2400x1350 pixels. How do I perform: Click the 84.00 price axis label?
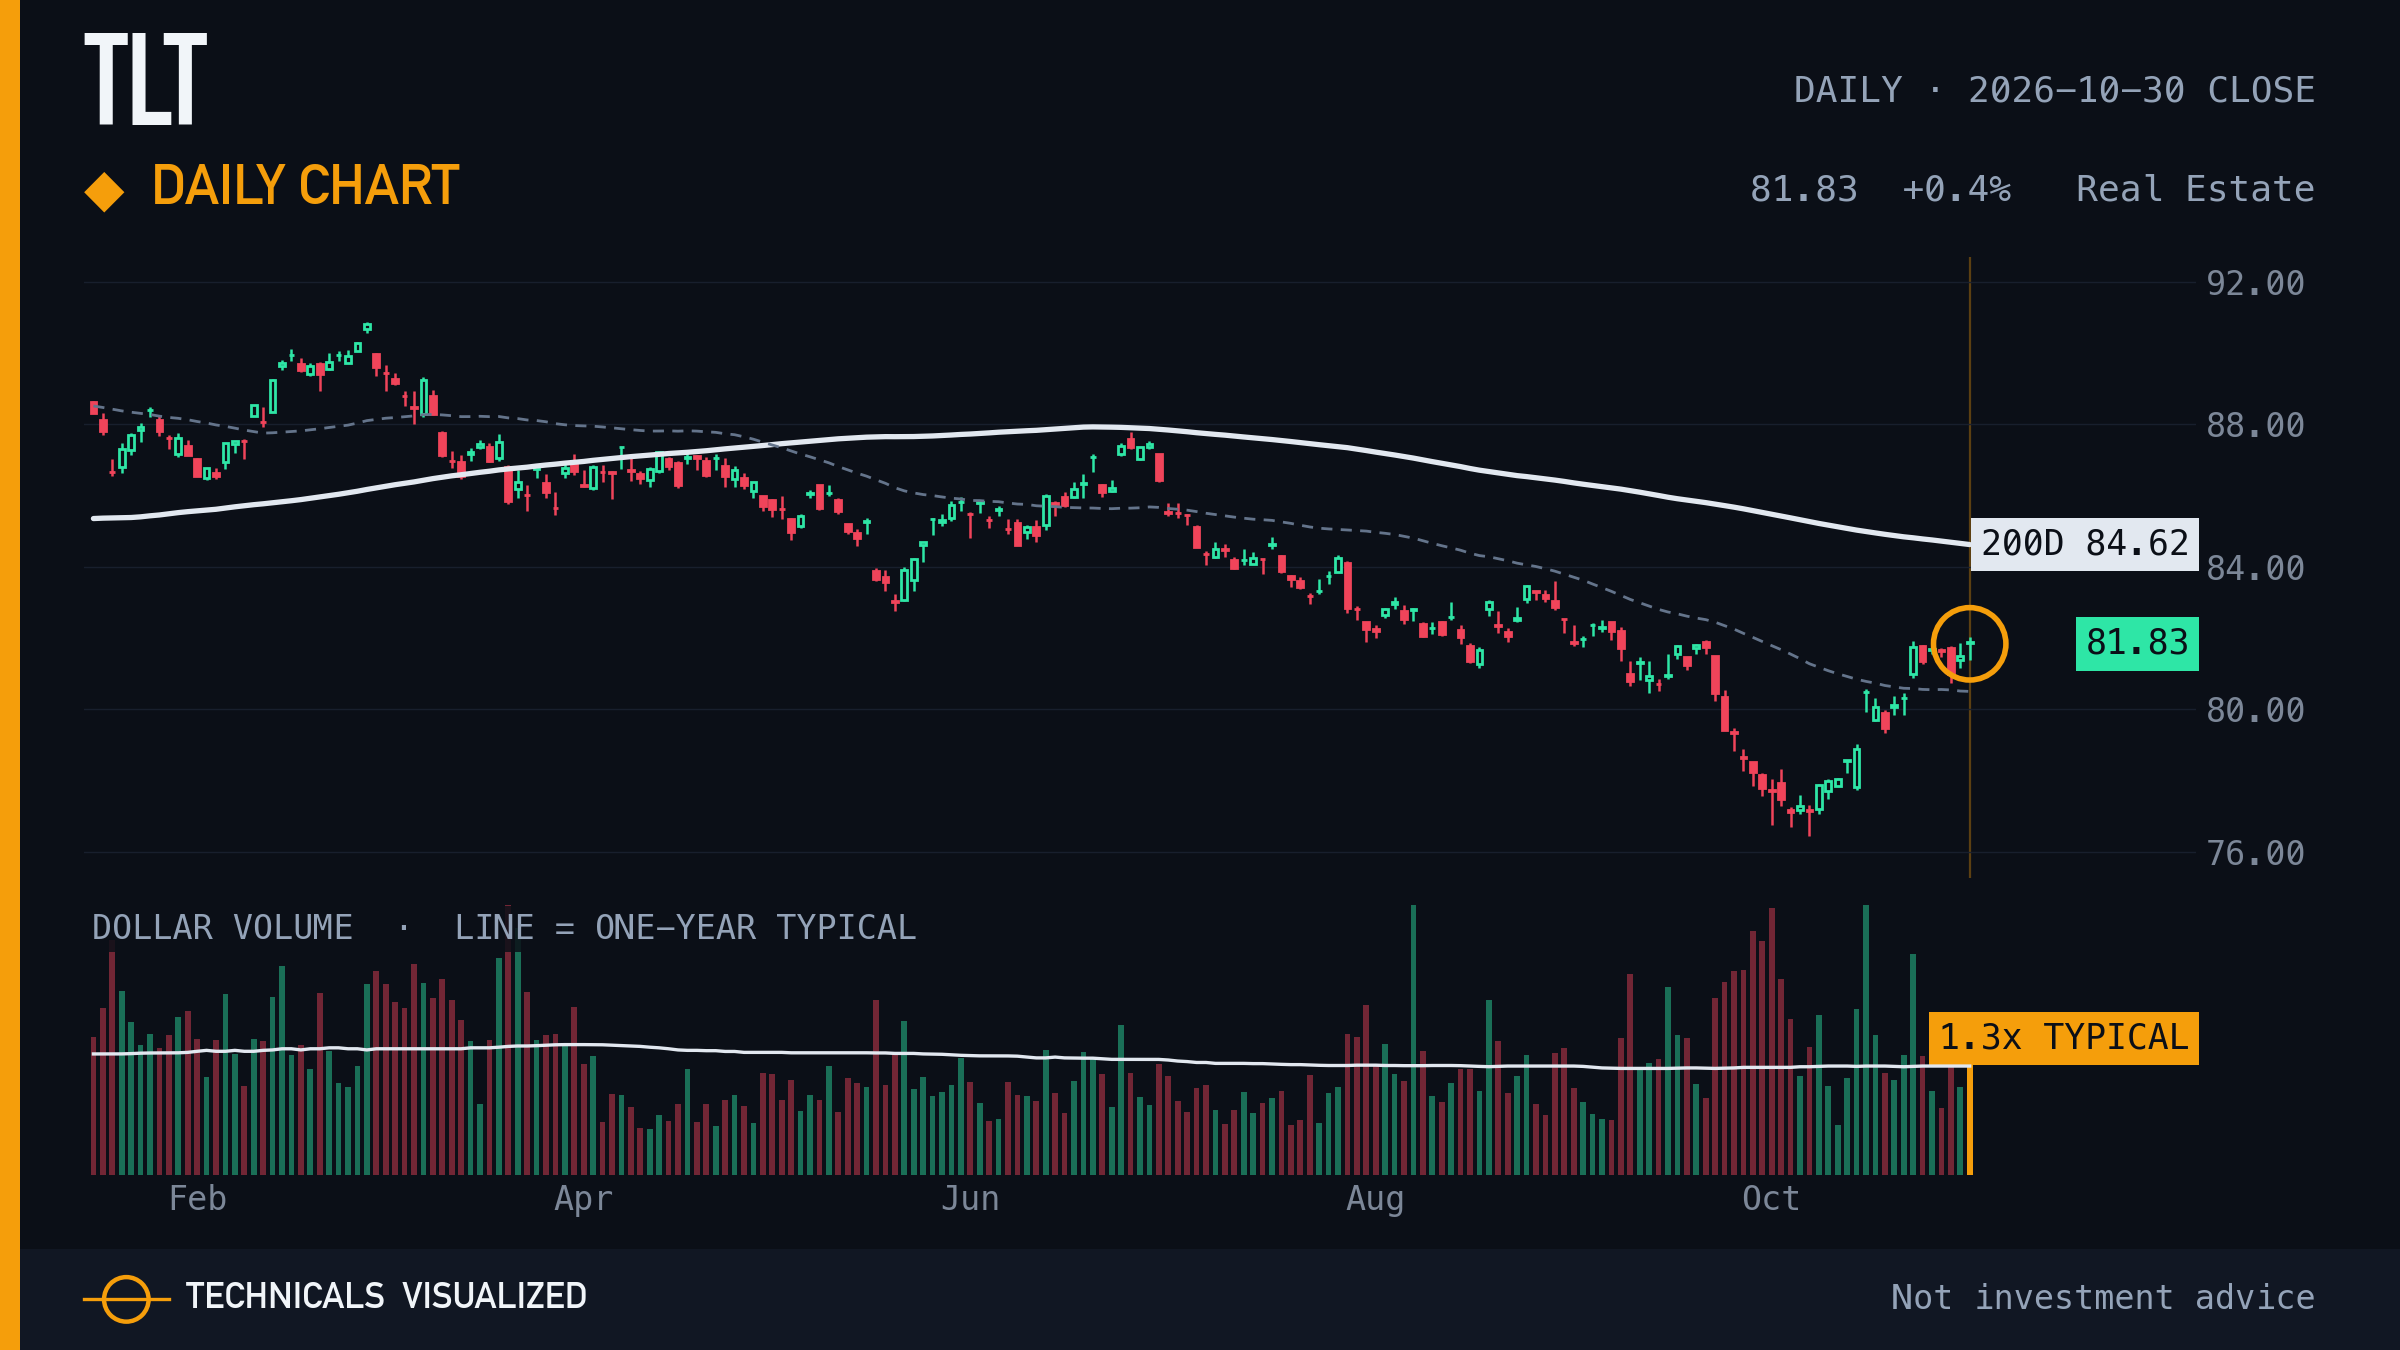(2255, 568)
